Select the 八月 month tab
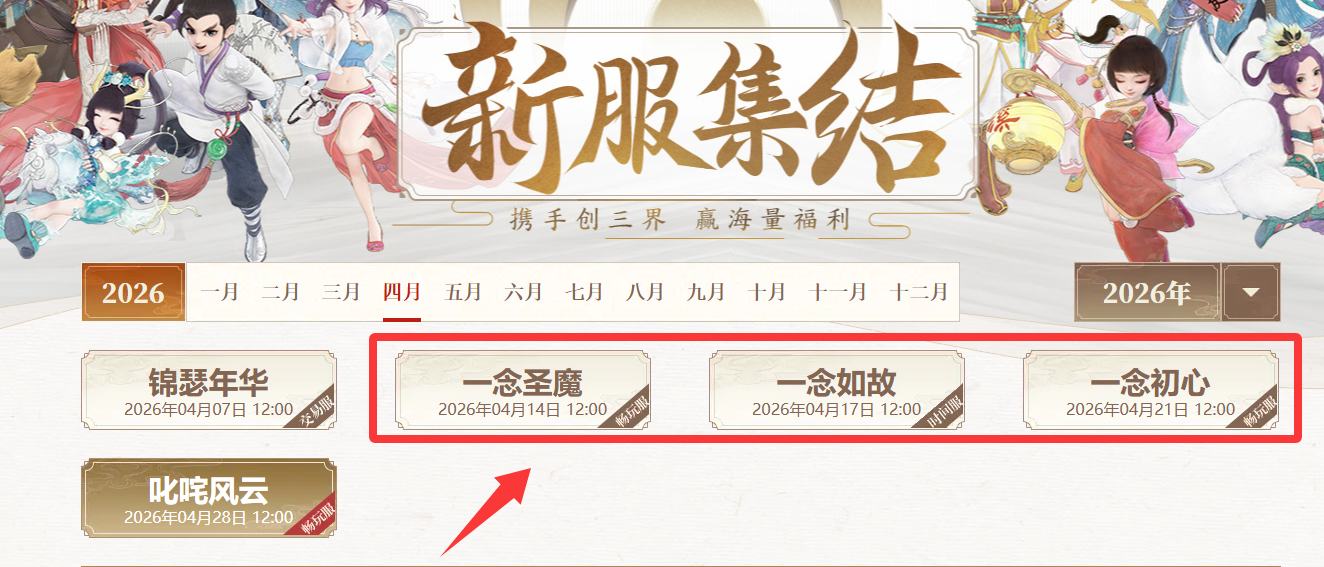This screenshot has width=1324, height=567. click(645, 292)
